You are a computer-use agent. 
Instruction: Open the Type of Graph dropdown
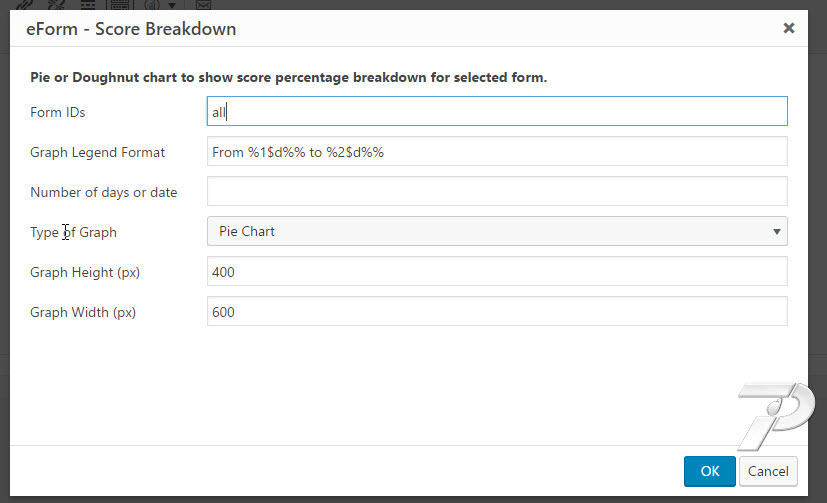(497, 231)
